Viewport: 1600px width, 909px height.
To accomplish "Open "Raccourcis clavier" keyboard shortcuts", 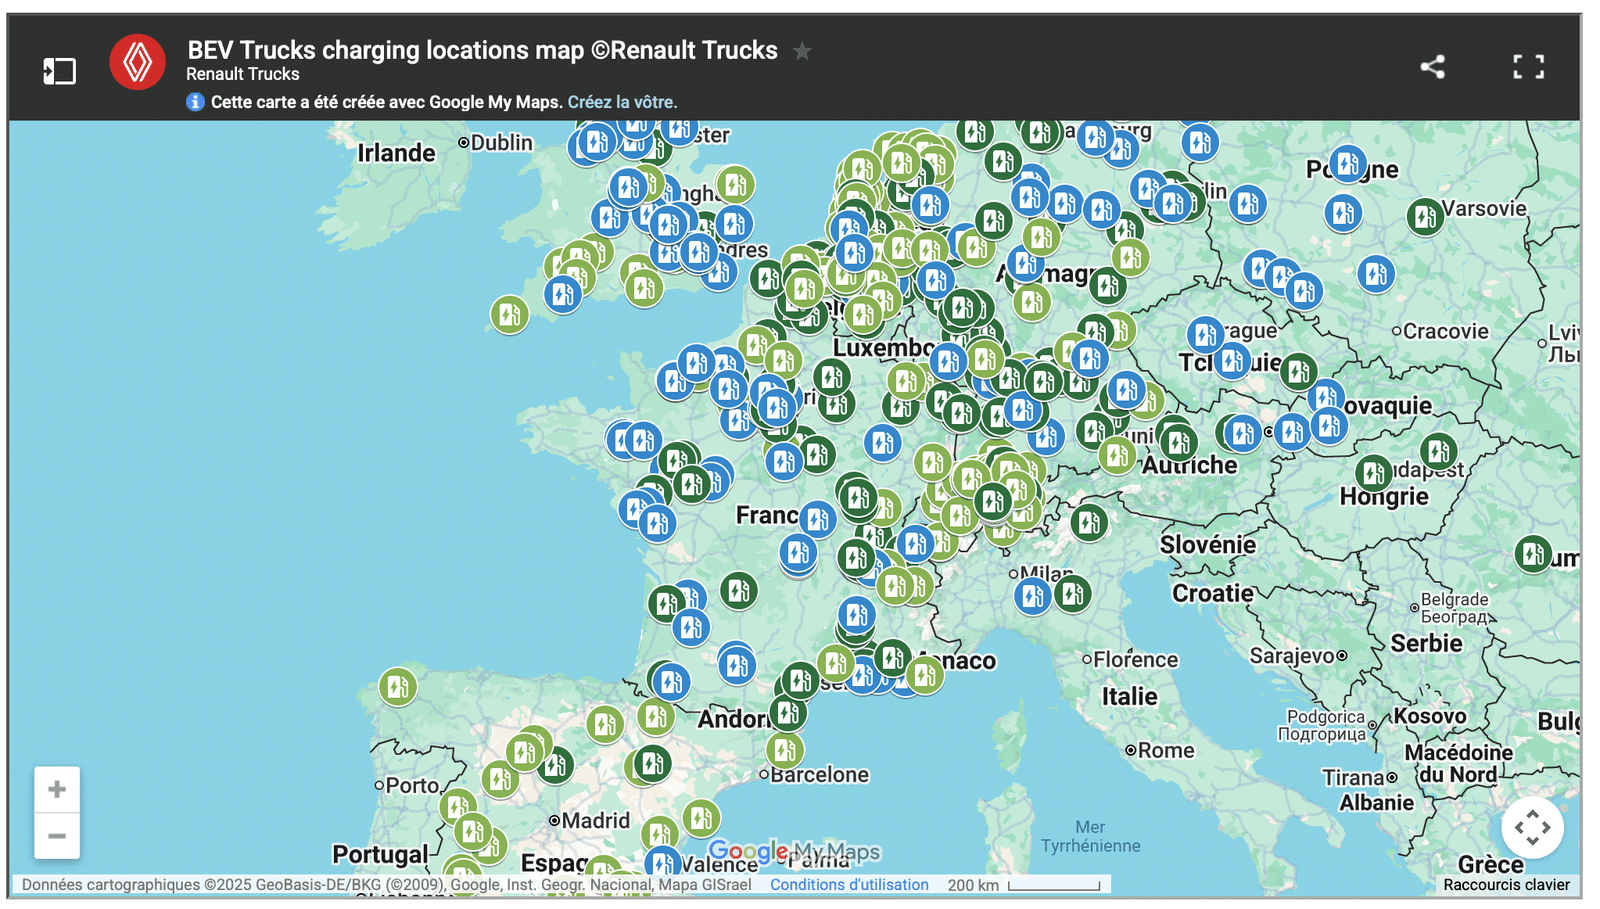I will [1506, 885].
